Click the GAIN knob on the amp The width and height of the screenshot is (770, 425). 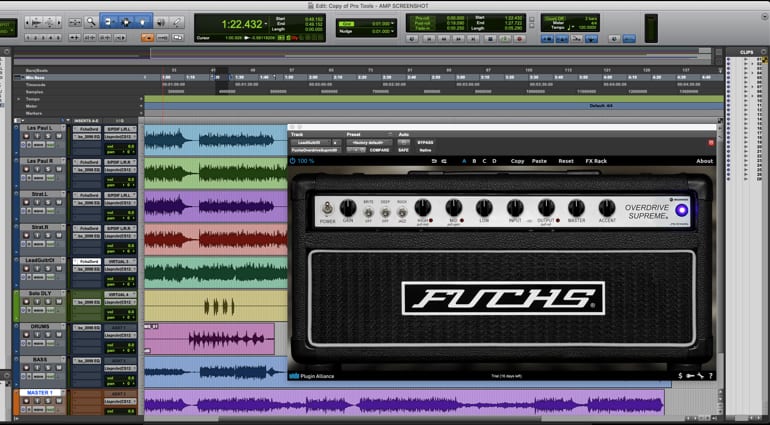pyautogui.click(x=348, y=208)
